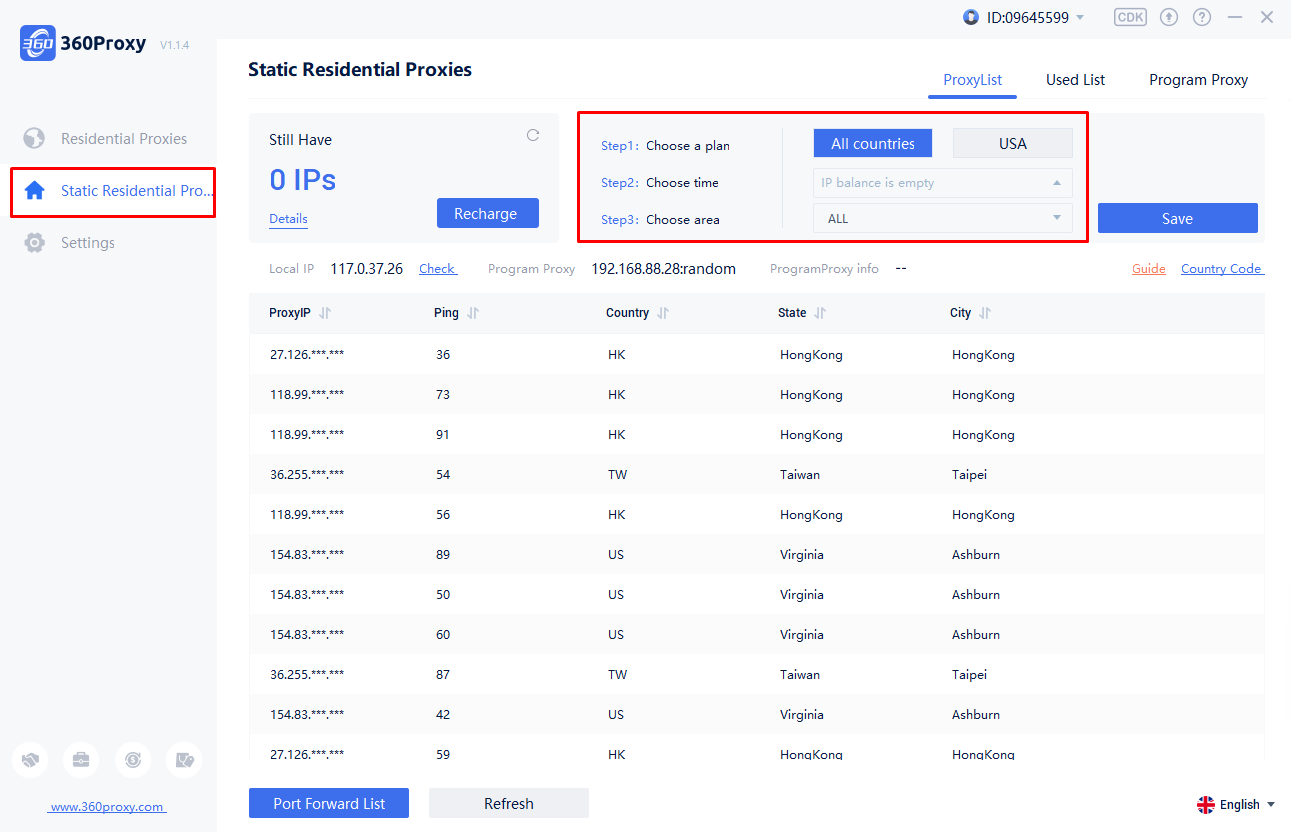Screen dimensions: 1291x832
Task: Click the '0 IPs' balance text
Action: [x=303, y=180]
